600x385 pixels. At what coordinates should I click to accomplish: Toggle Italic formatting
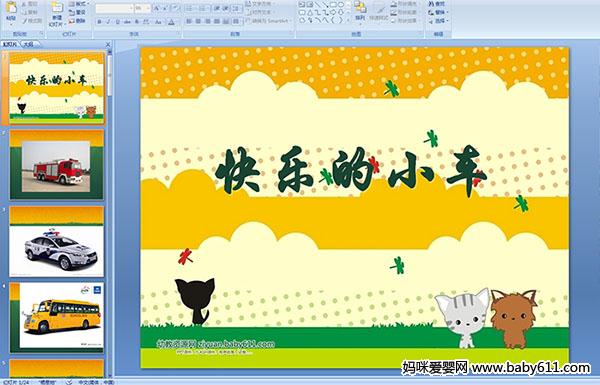coord(108,22)
